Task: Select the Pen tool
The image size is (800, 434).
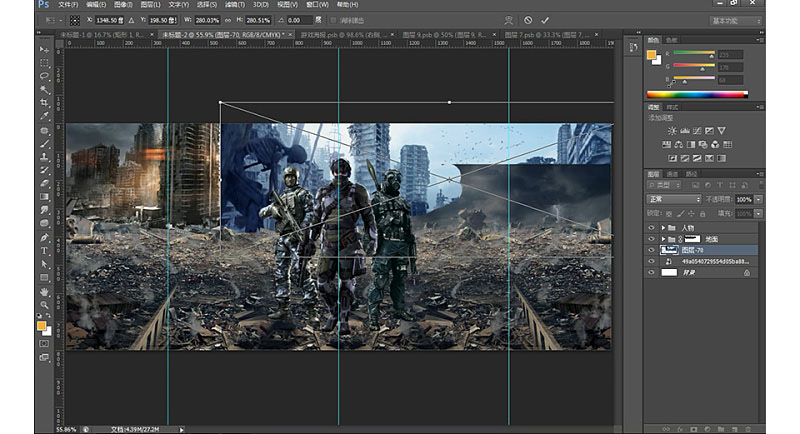Action: coord(44,238)
